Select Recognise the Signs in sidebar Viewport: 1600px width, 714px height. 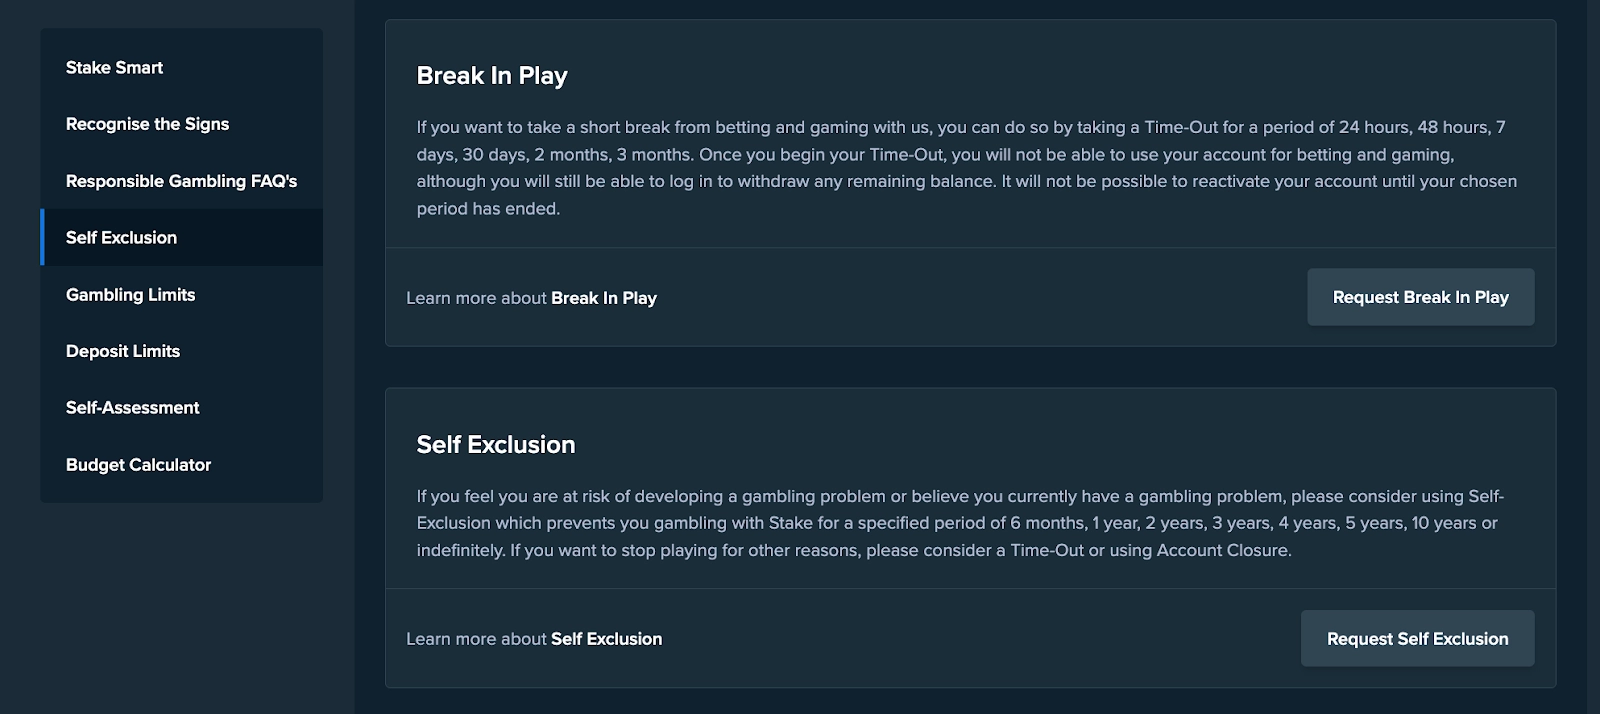click(x=147, y=124)
